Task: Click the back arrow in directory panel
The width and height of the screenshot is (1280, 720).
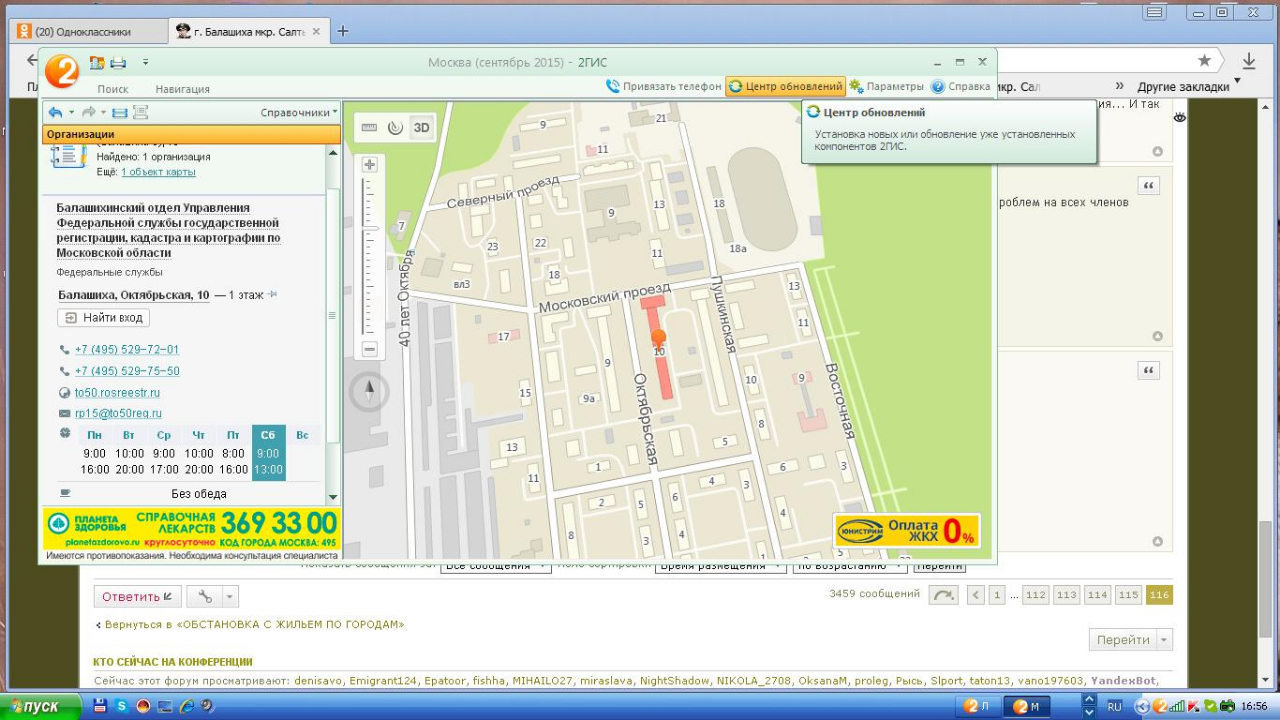Action: [55, 113]
